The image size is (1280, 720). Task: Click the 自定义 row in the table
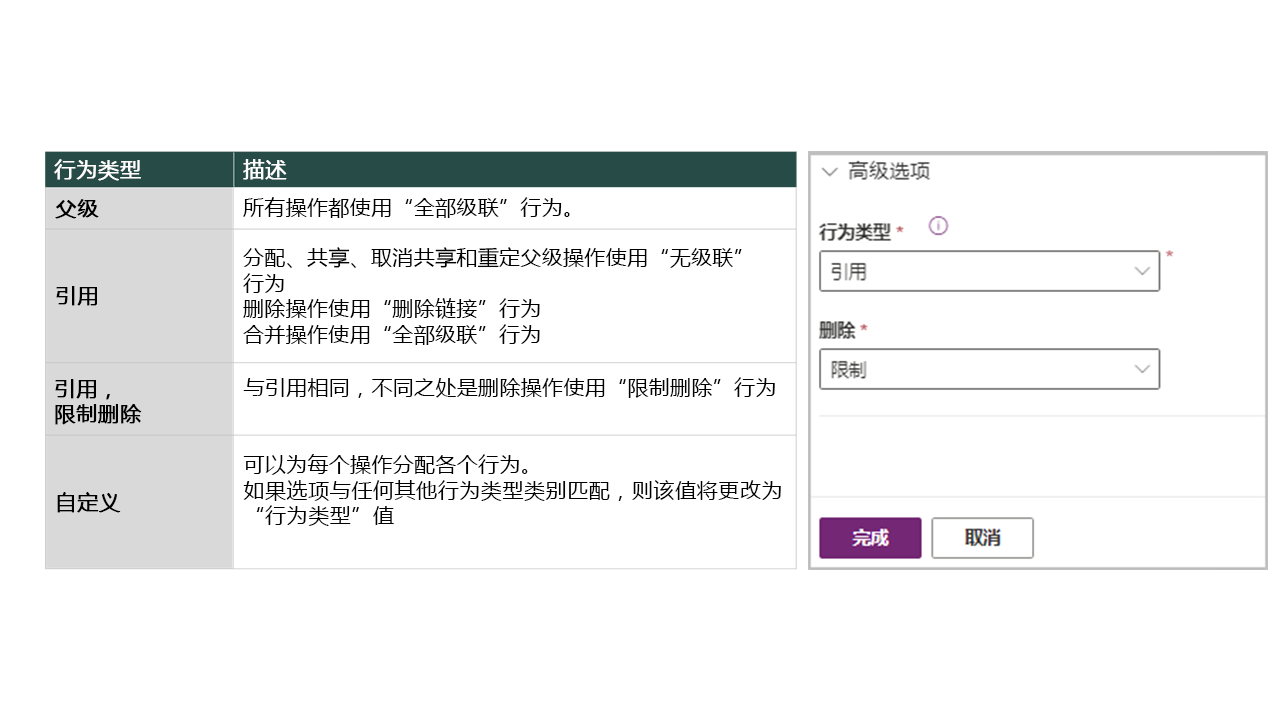tap(86, 503)
